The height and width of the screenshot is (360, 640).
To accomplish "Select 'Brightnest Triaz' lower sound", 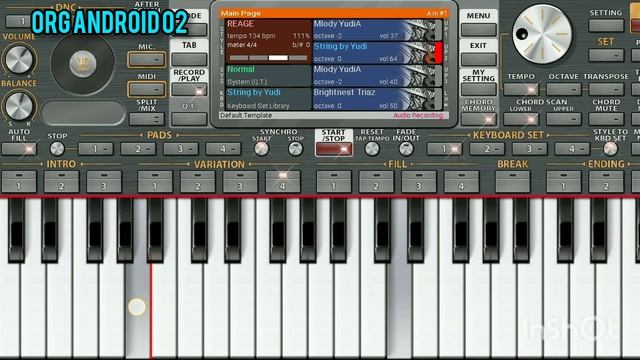I will point(377,99).
